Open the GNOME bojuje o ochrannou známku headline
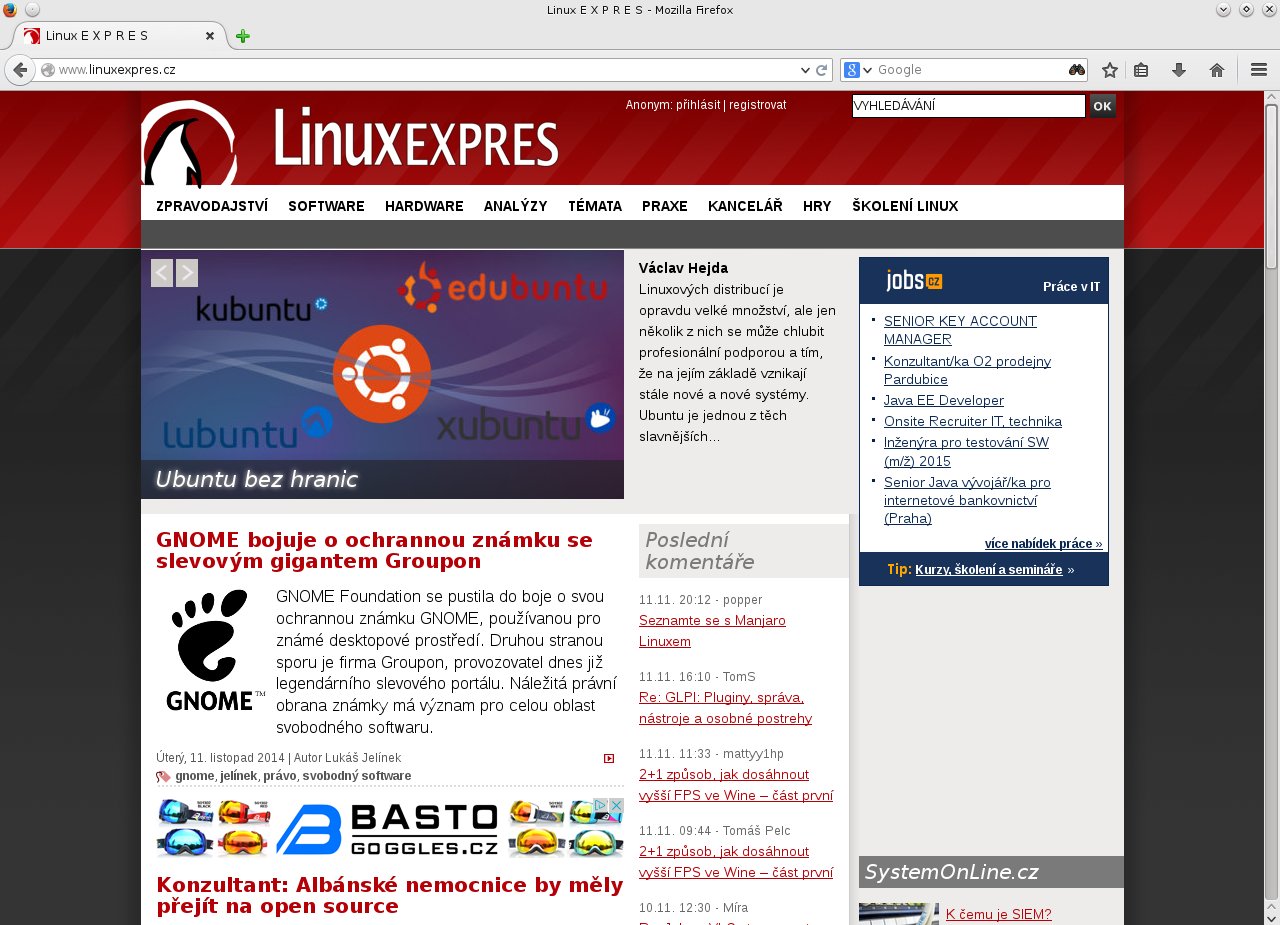1280x925 pixels. point(375,550)
